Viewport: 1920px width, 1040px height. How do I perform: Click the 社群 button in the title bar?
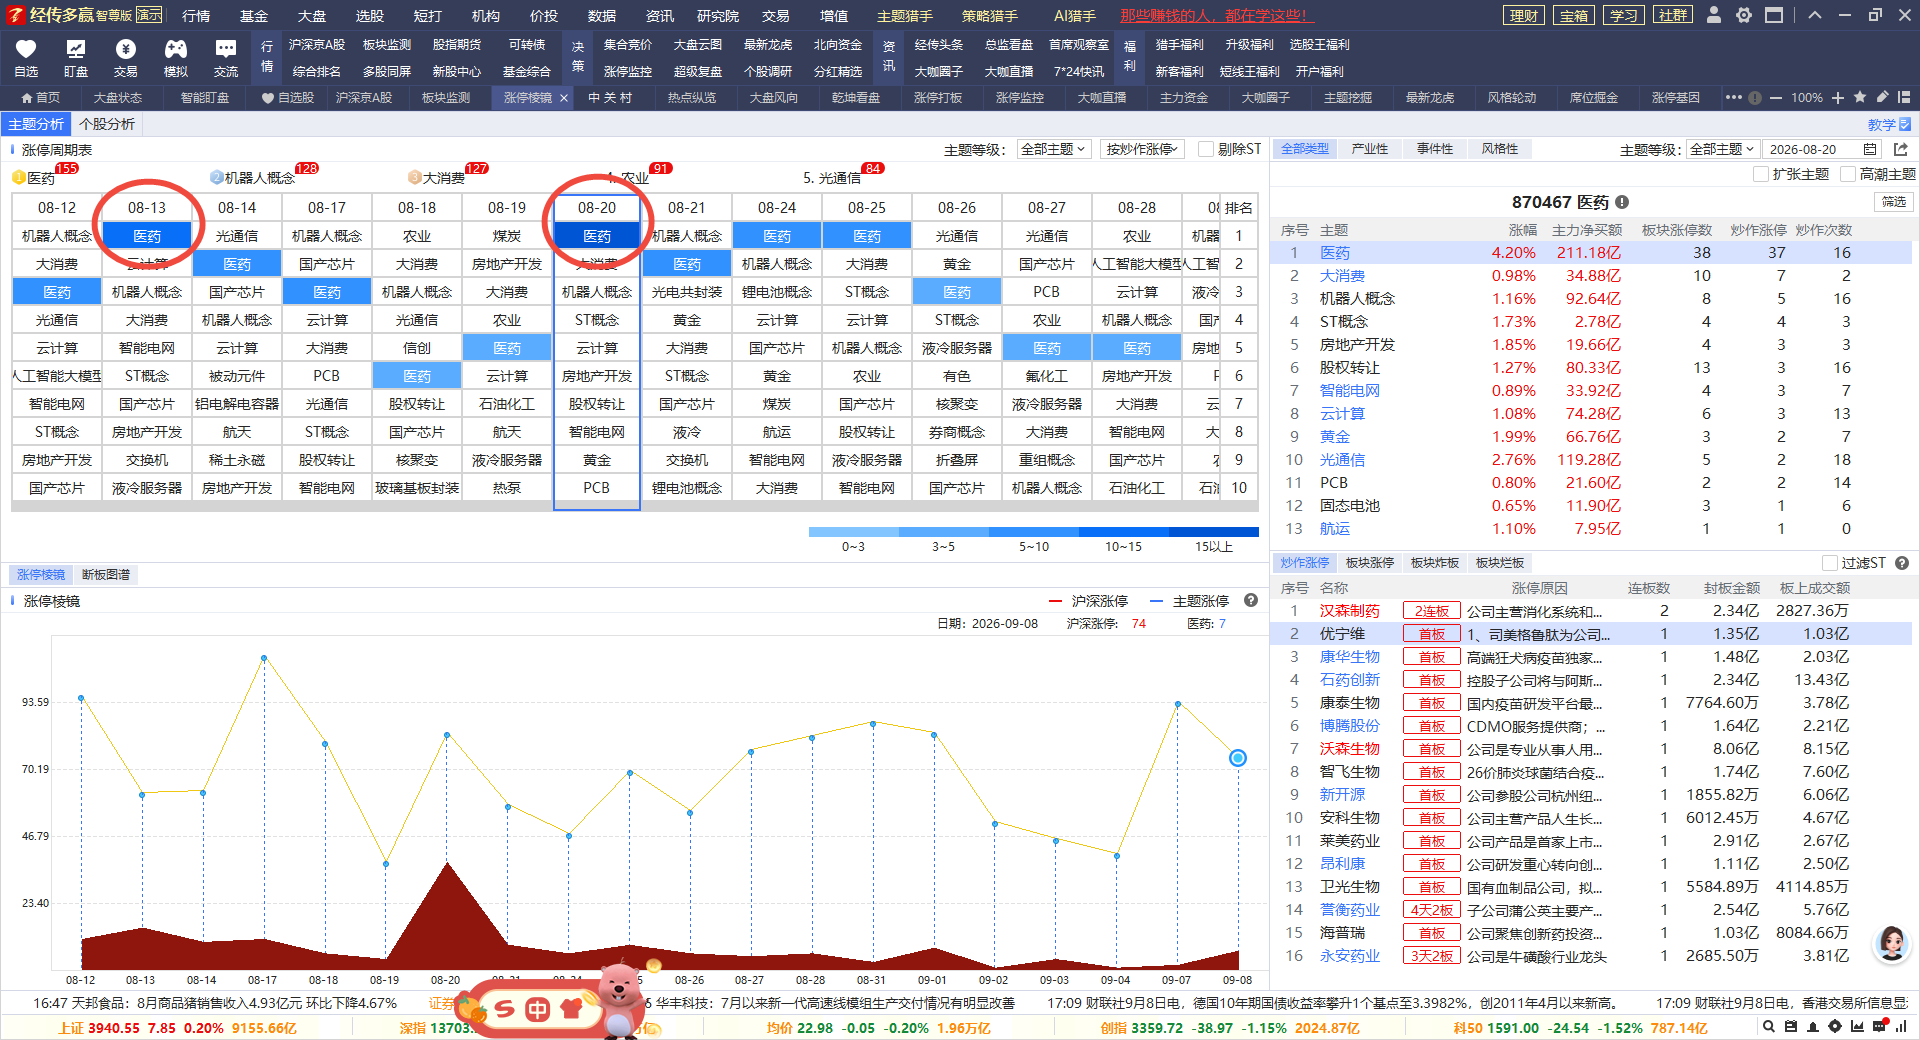pyautogui.click(x=1673, y=15)
